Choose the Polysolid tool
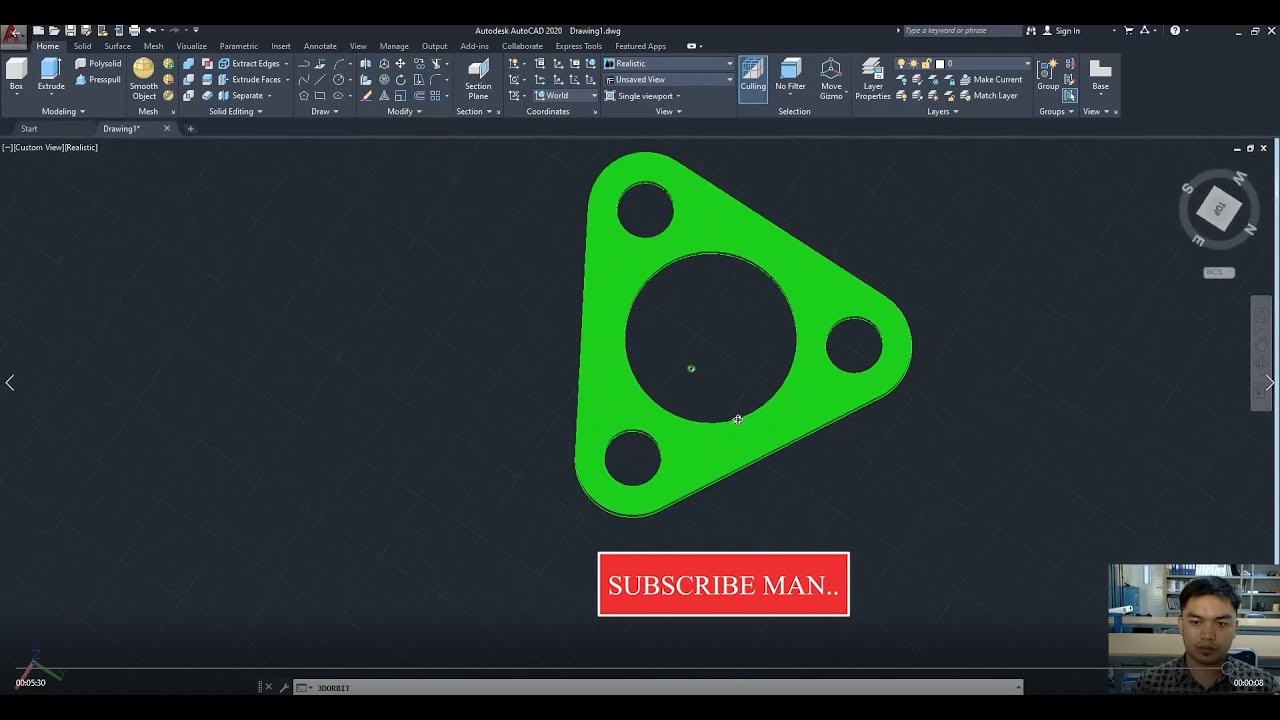Image resolution: width=1280 pixels, height=720 pixels. 98,63
